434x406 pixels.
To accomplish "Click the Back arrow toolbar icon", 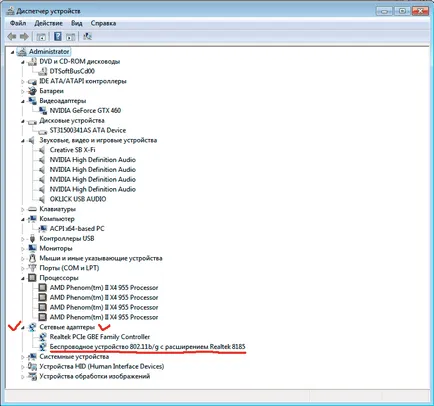I will pyautogui.click(x=12, y=36).
